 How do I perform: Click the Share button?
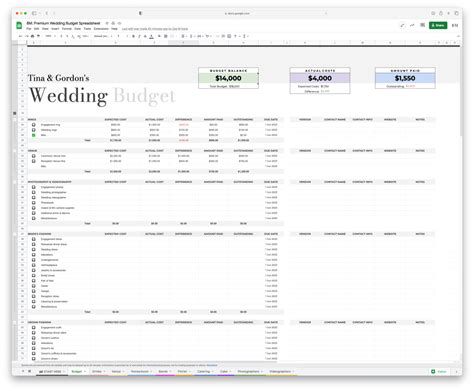[438, 25]
